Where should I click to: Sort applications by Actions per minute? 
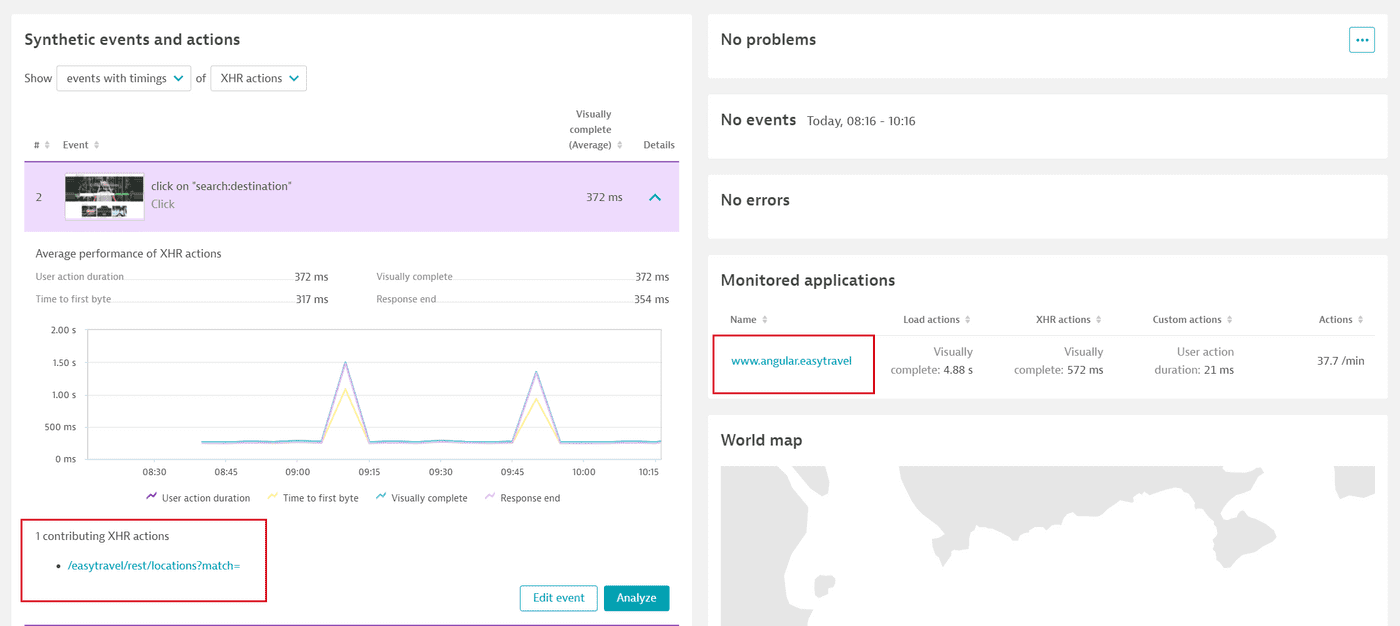1360,319
